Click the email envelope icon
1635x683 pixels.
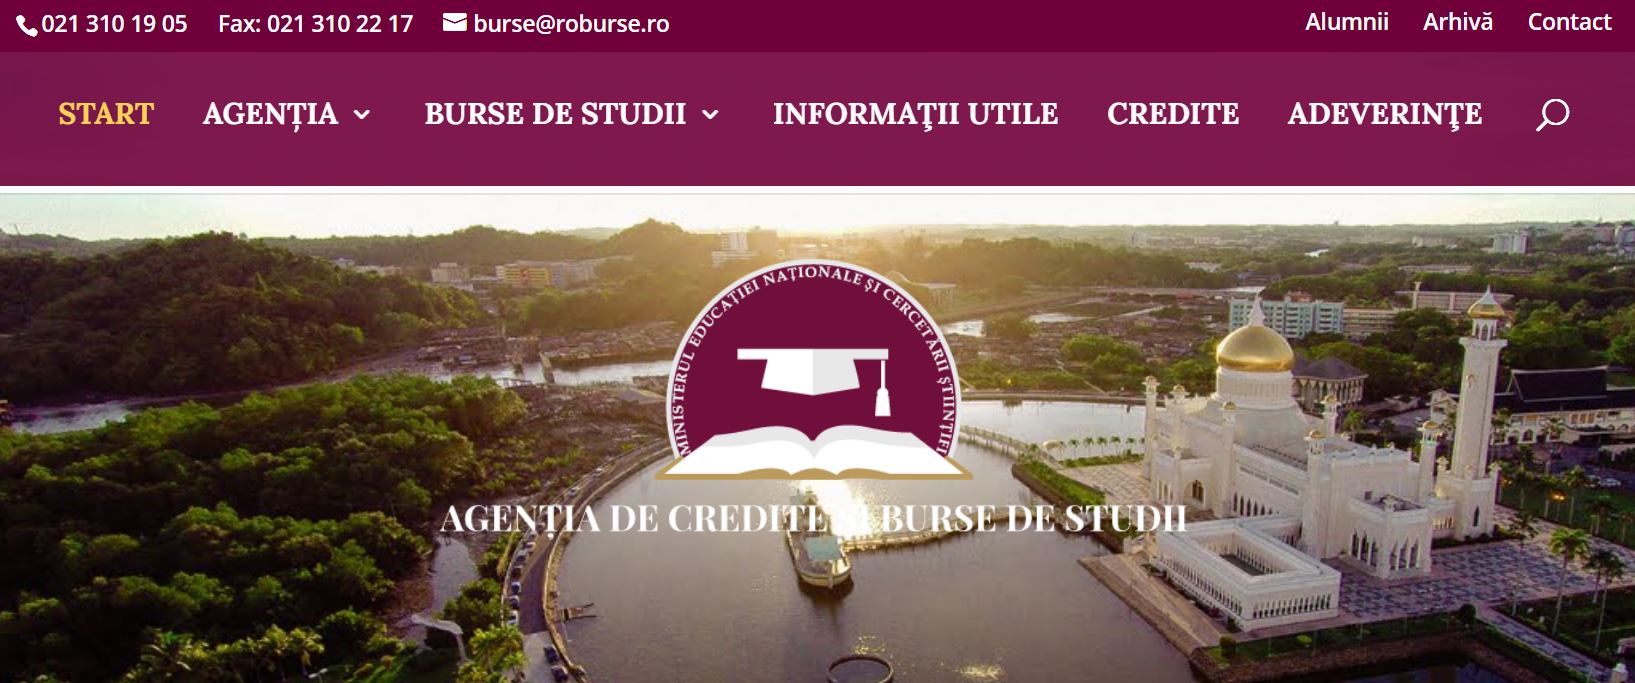tap(455, 22)
